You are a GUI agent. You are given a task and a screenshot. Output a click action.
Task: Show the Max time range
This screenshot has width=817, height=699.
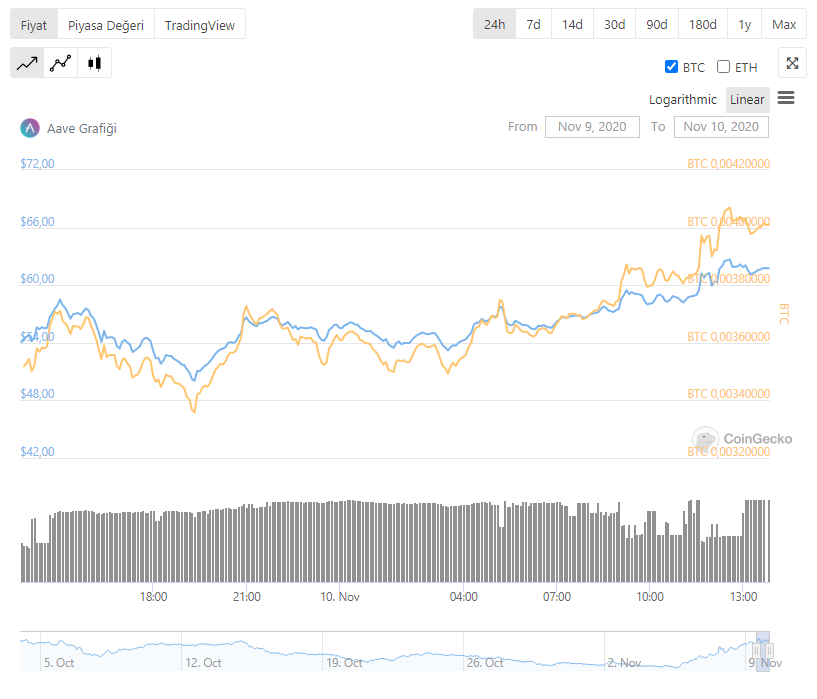[784, 24]
